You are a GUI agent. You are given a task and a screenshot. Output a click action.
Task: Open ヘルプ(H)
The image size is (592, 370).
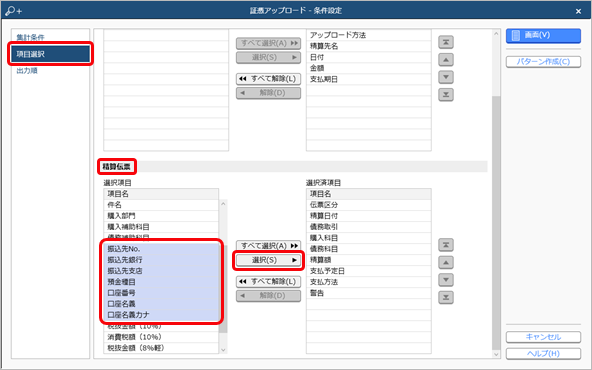pyautogui.click(x=543, y=353)
